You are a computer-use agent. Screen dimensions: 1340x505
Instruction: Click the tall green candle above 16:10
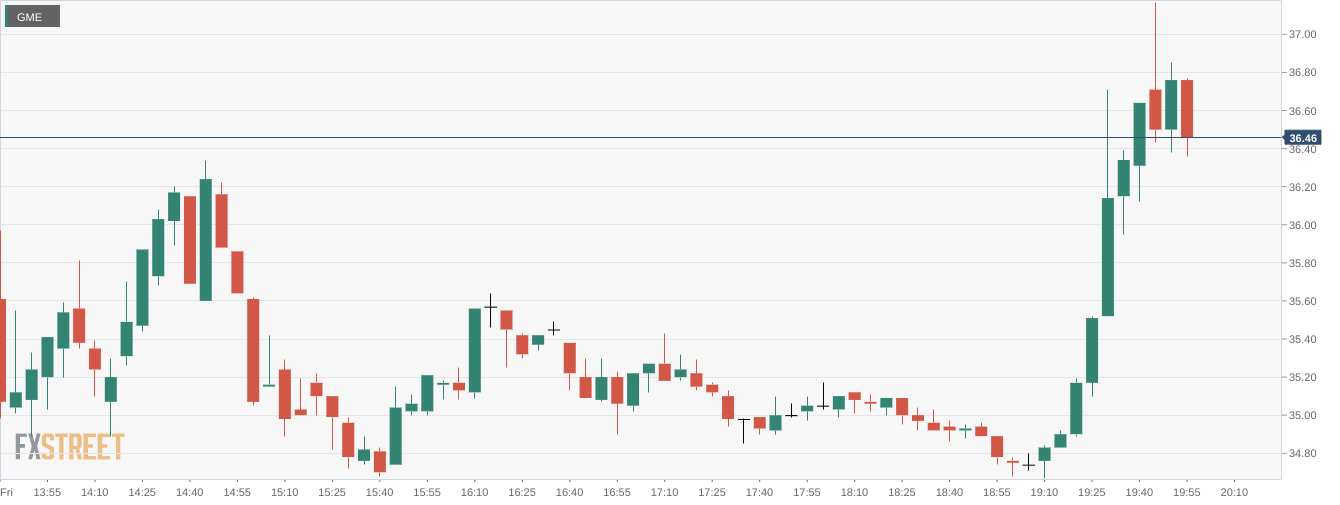coord(474,350)
